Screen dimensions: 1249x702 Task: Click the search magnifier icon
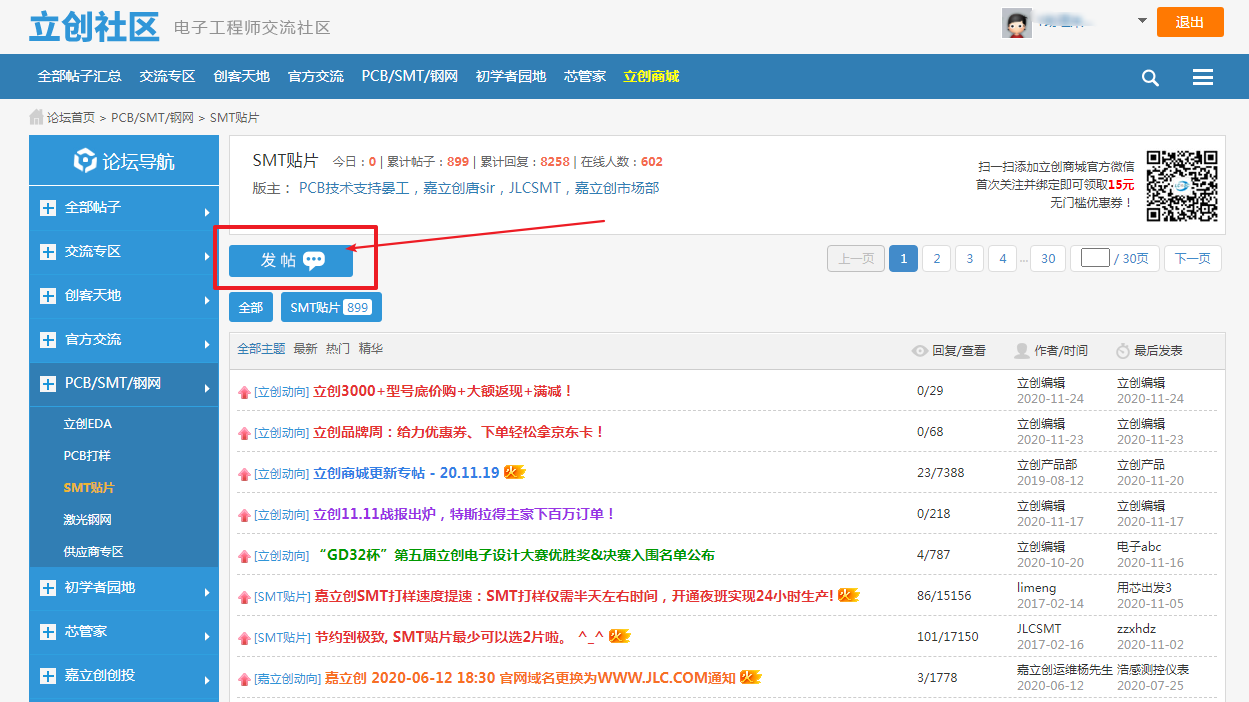1150,78
